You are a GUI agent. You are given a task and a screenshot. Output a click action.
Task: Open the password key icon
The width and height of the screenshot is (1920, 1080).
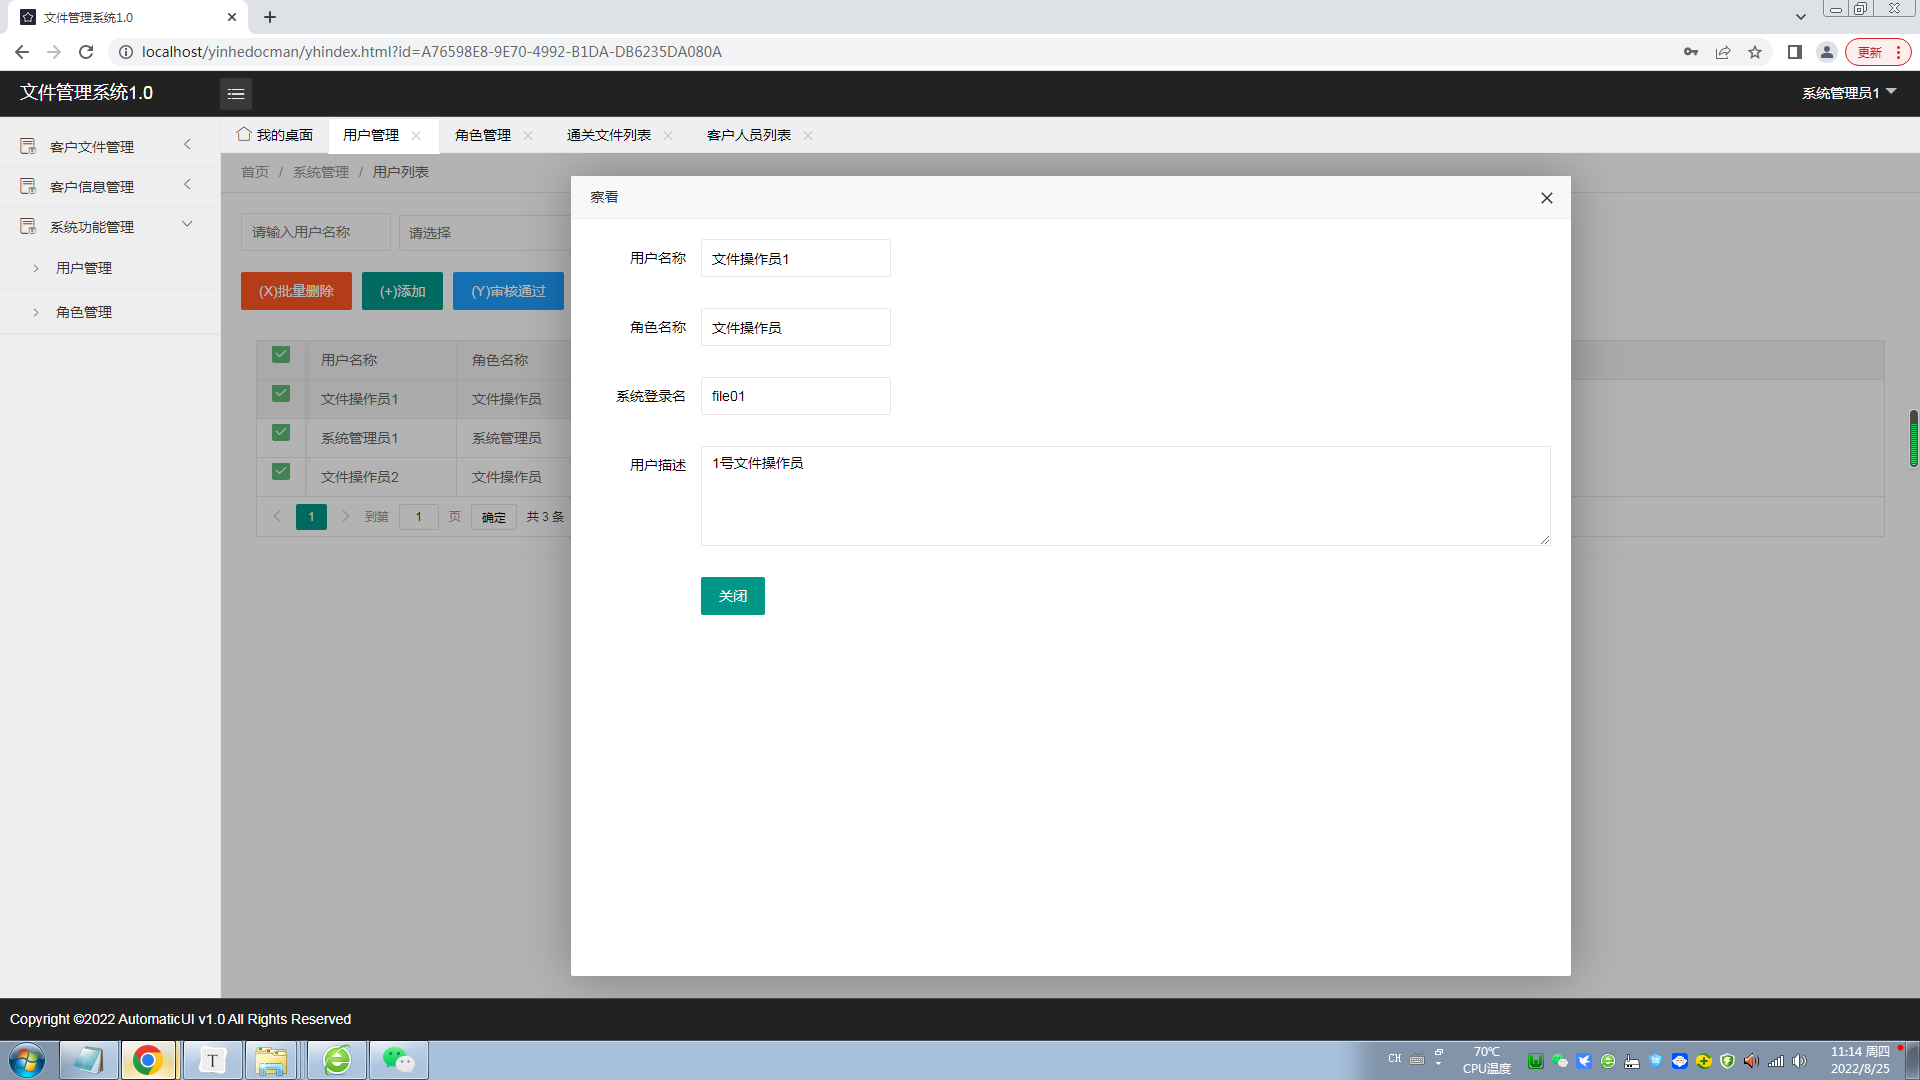tap(1691, 52)
